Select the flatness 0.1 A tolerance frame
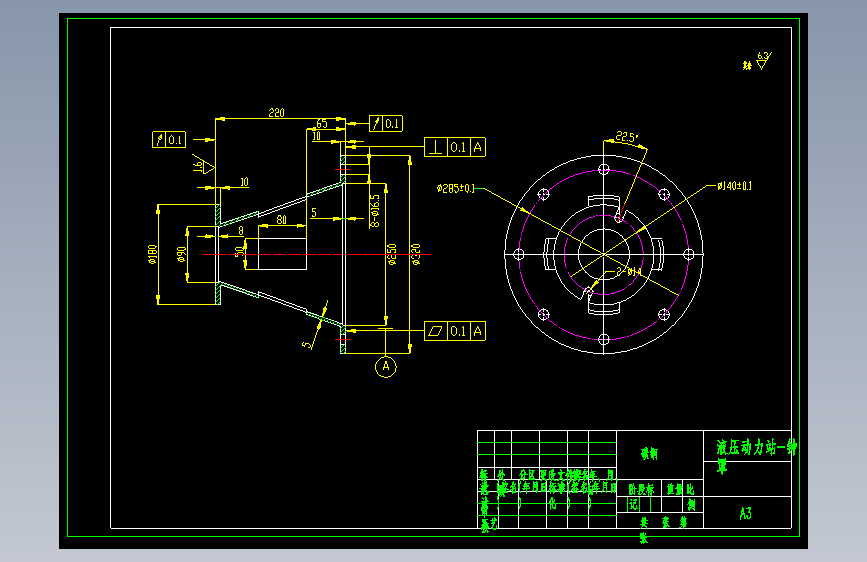The image size is (867, 562). click(455, 331)
